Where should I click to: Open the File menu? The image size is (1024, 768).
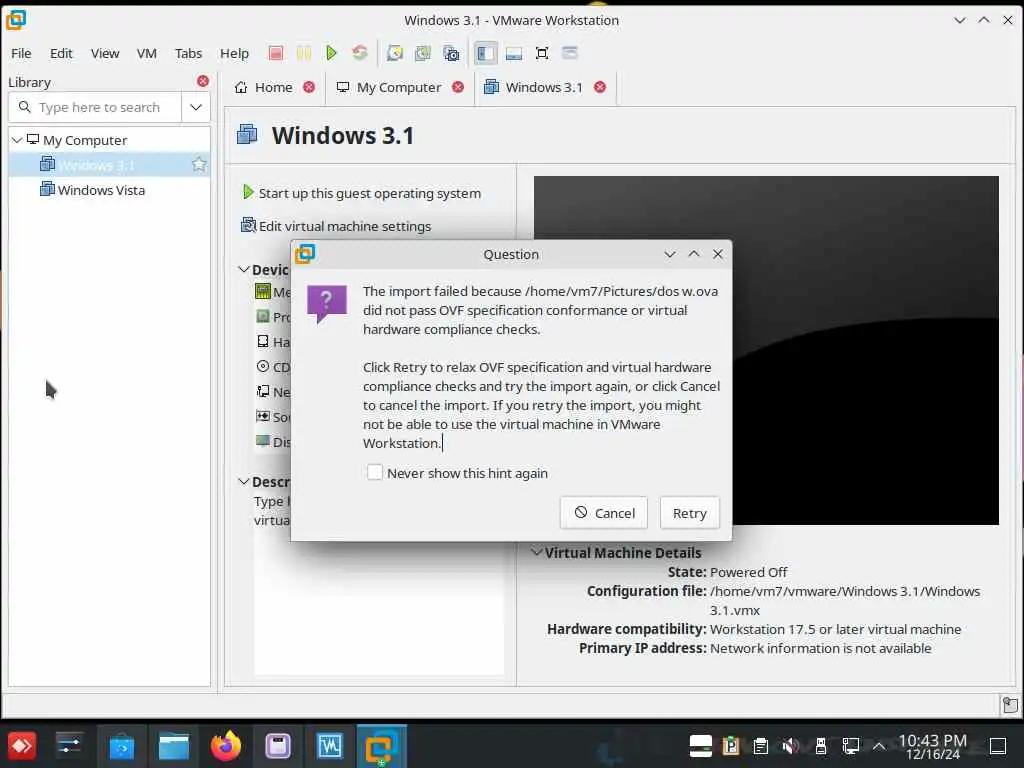[21, 54]
